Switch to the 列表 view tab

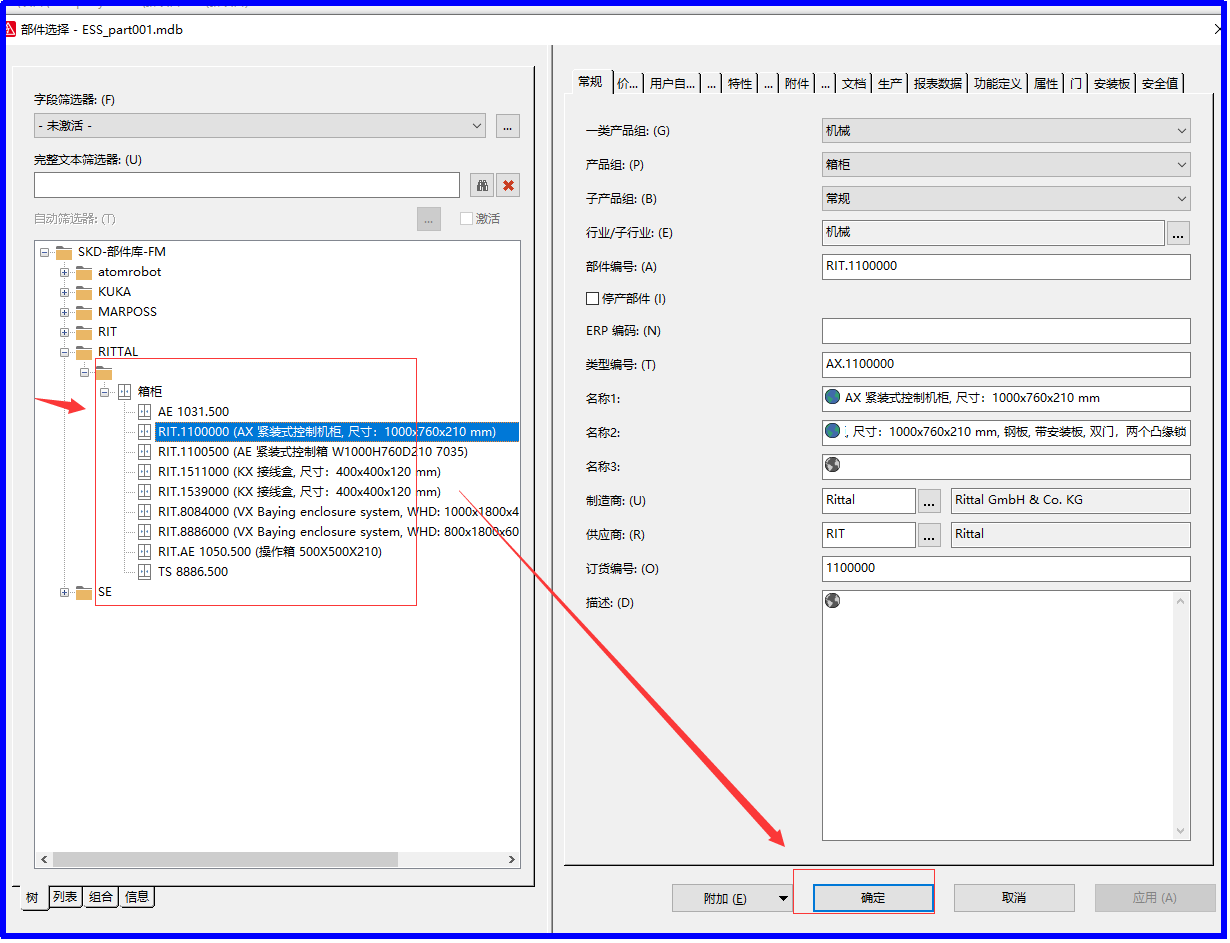tap(66, 897)
